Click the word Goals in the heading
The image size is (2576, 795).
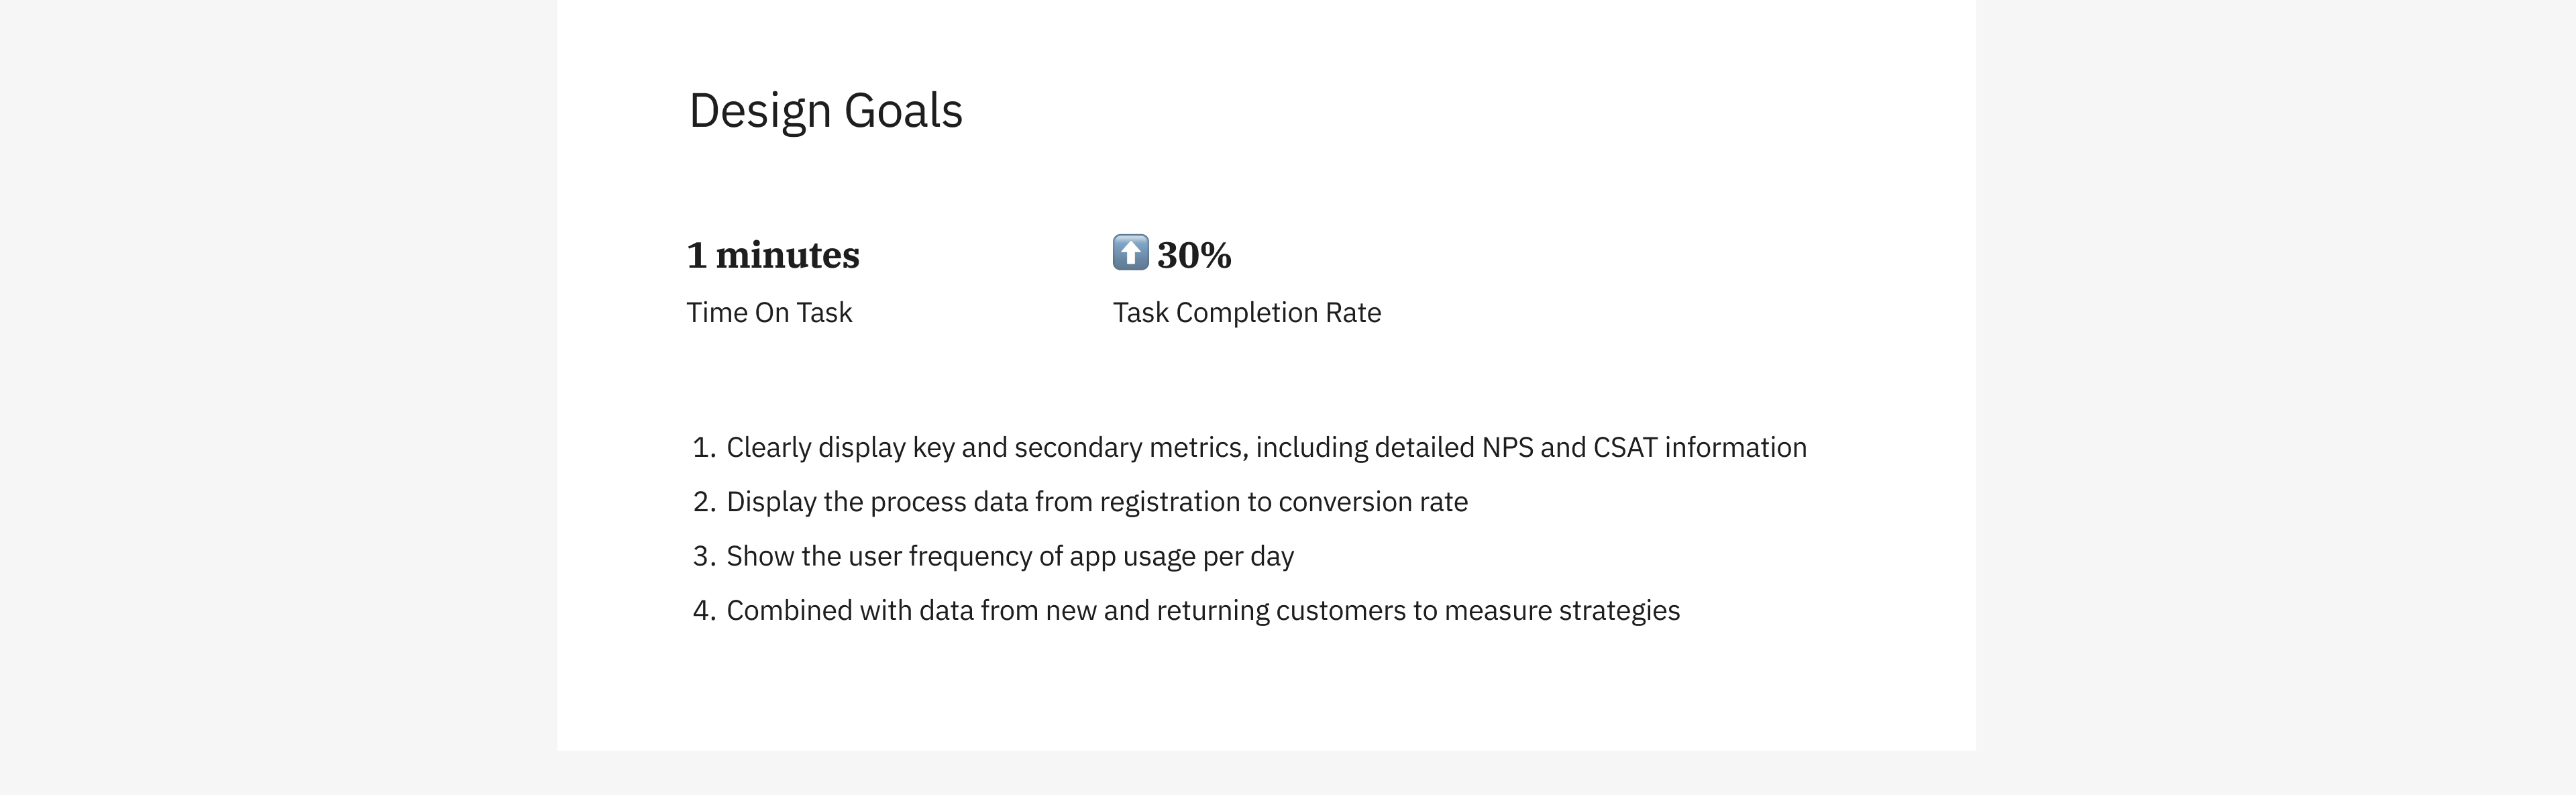click(x=903, y=111)
